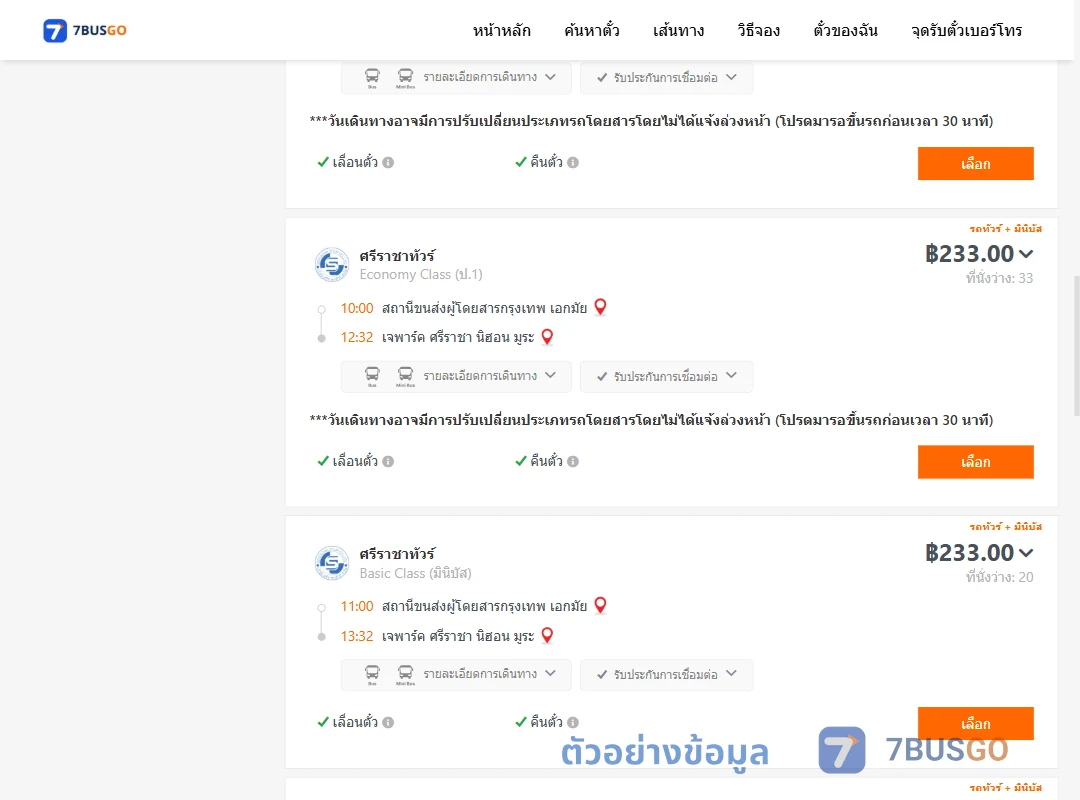Click Sriracha Tour logo on Basic Class trip

pos(332,563)
